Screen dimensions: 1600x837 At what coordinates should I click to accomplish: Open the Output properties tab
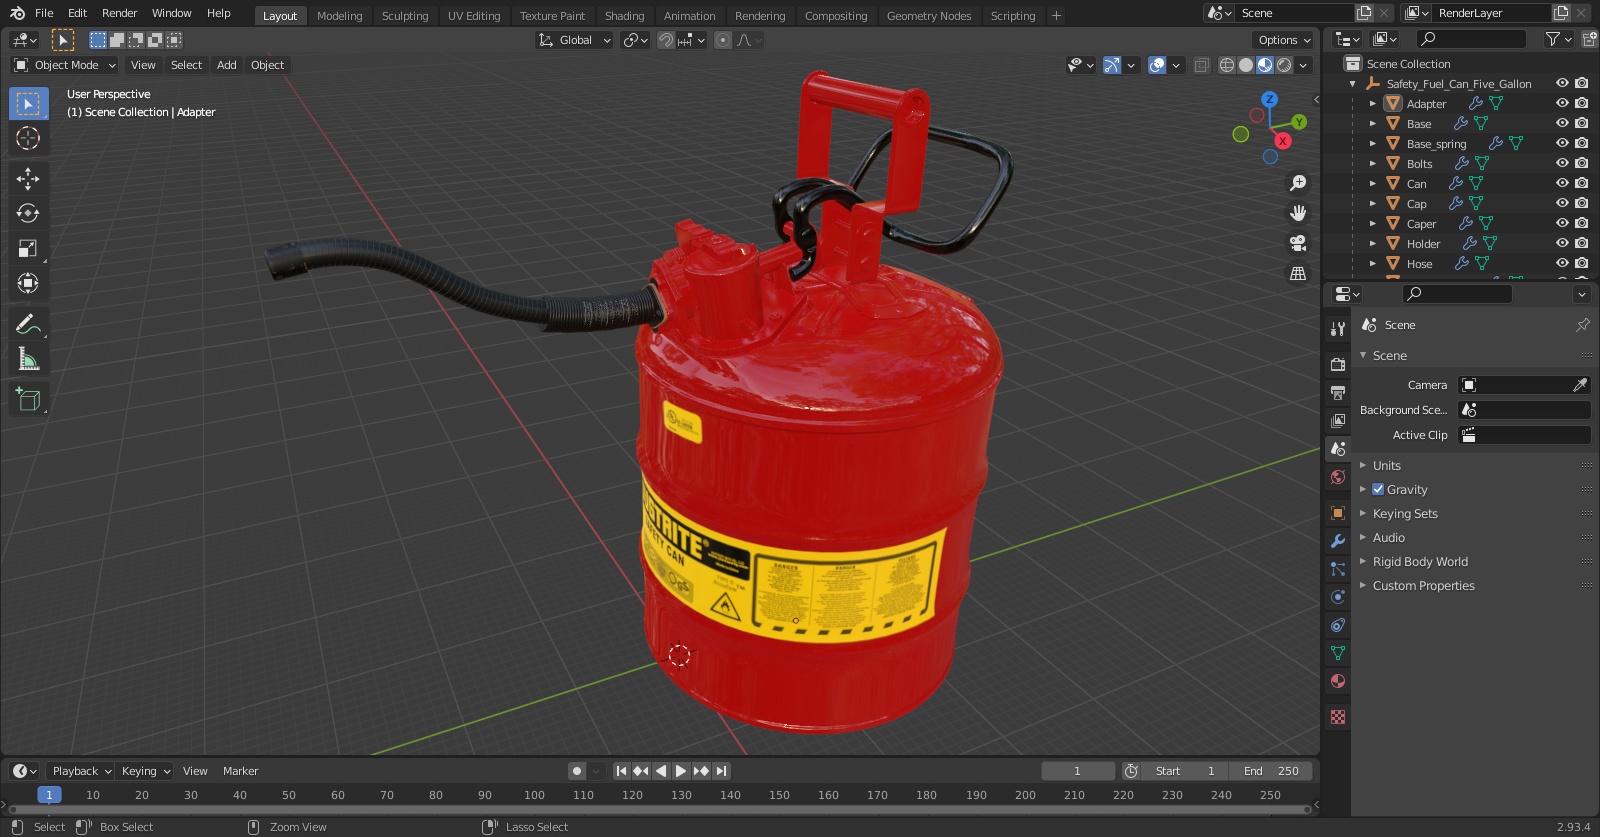click(1338, 393)
